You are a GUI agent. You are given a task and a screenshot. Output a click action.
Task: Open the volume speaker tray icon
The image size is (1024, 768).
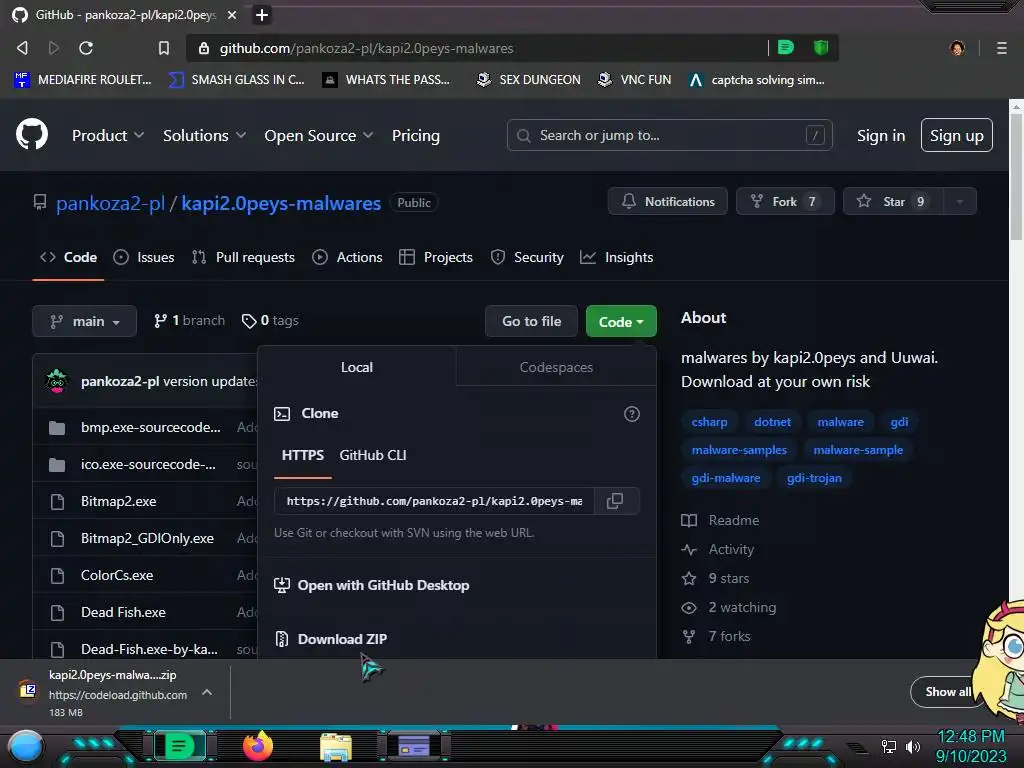click(x=913, y=746)
